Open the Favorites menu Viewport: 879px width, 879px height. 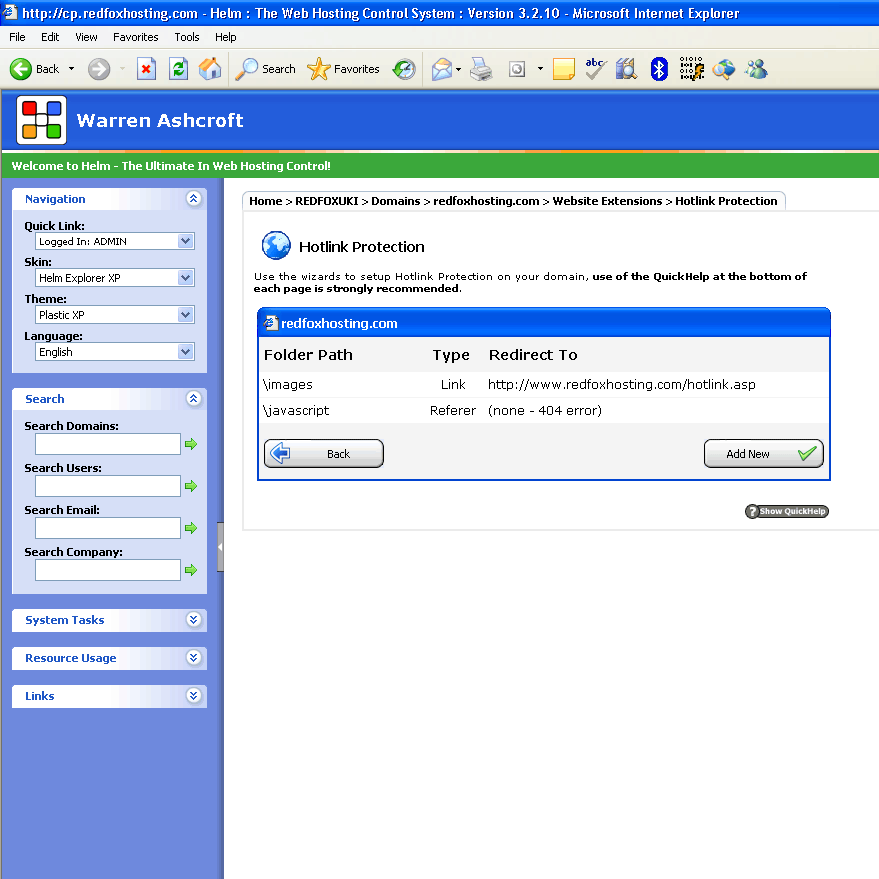pos(136,37)
